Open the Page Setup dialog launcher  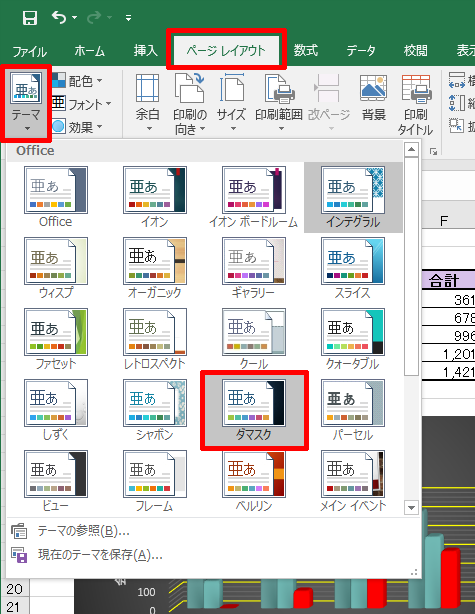433,152
